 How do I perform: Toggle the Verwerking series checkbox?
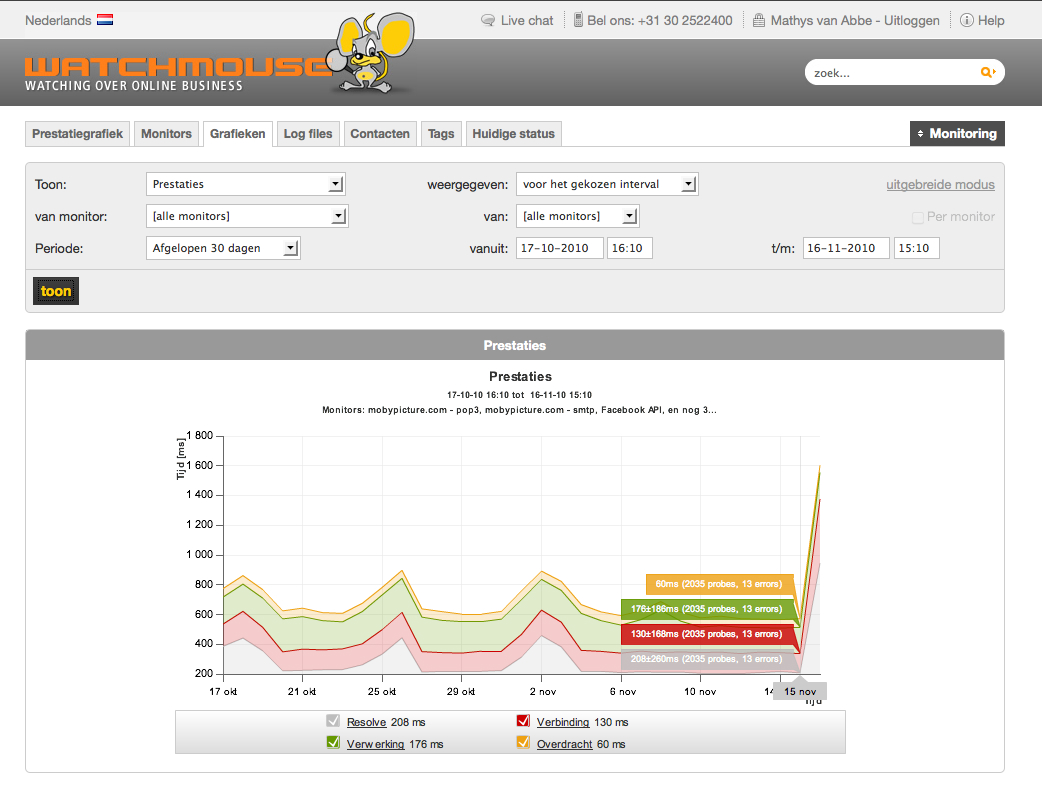[x=334, y=744]
